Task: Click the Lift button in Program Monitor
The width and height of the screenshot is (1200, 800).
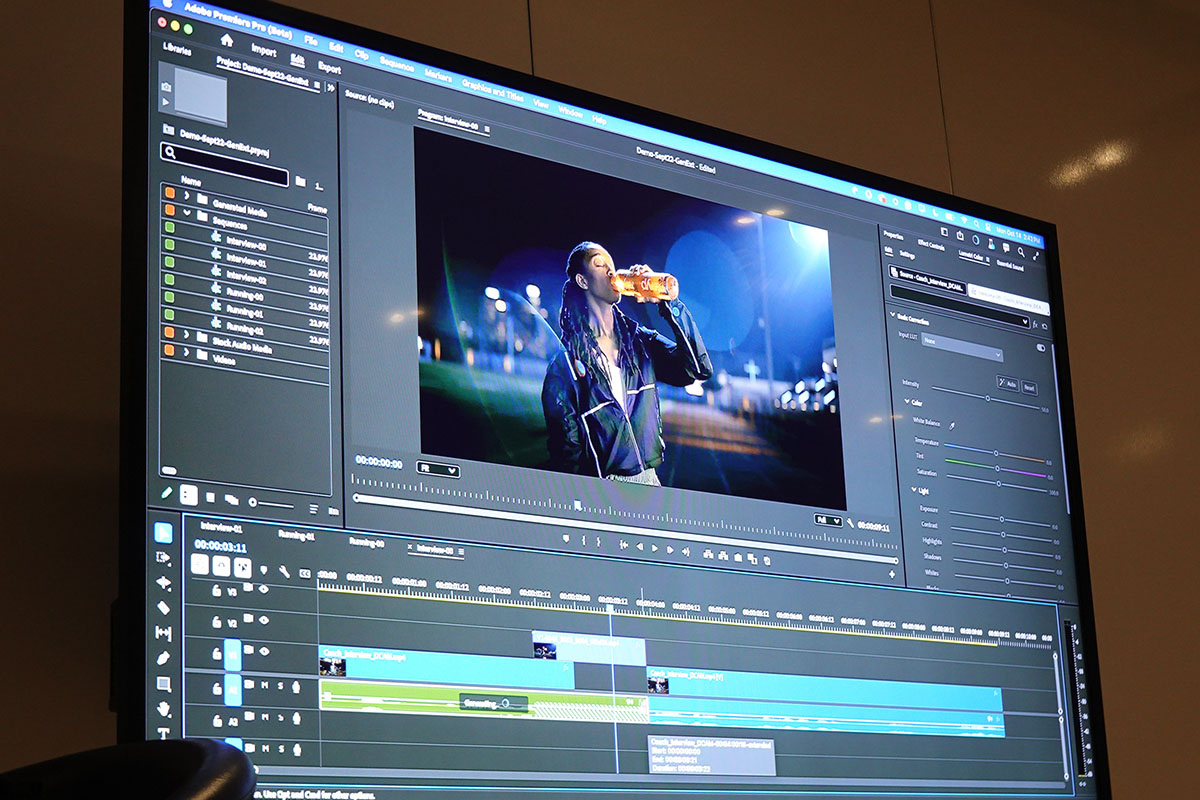Action: click(x=707, y=552)
